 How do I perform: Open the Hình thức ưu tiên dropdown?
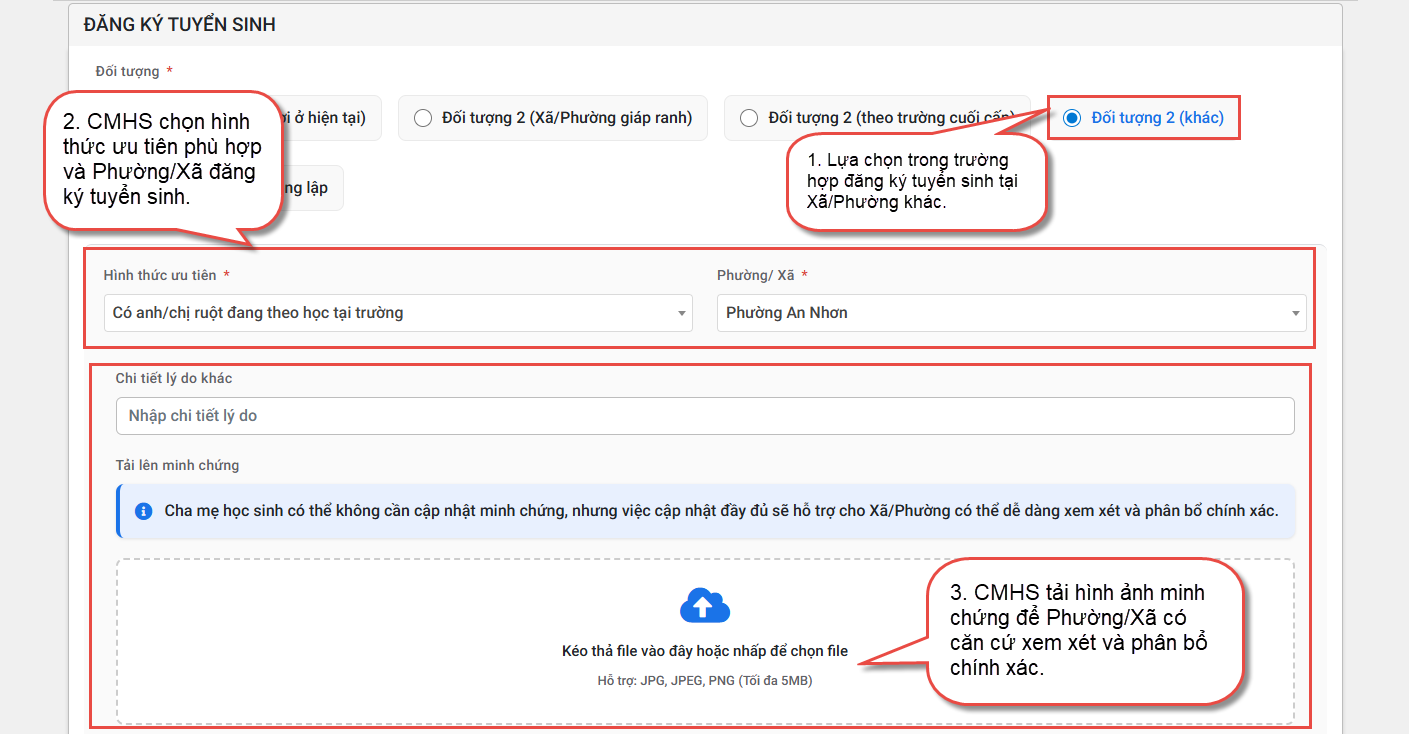click(398, 313)
